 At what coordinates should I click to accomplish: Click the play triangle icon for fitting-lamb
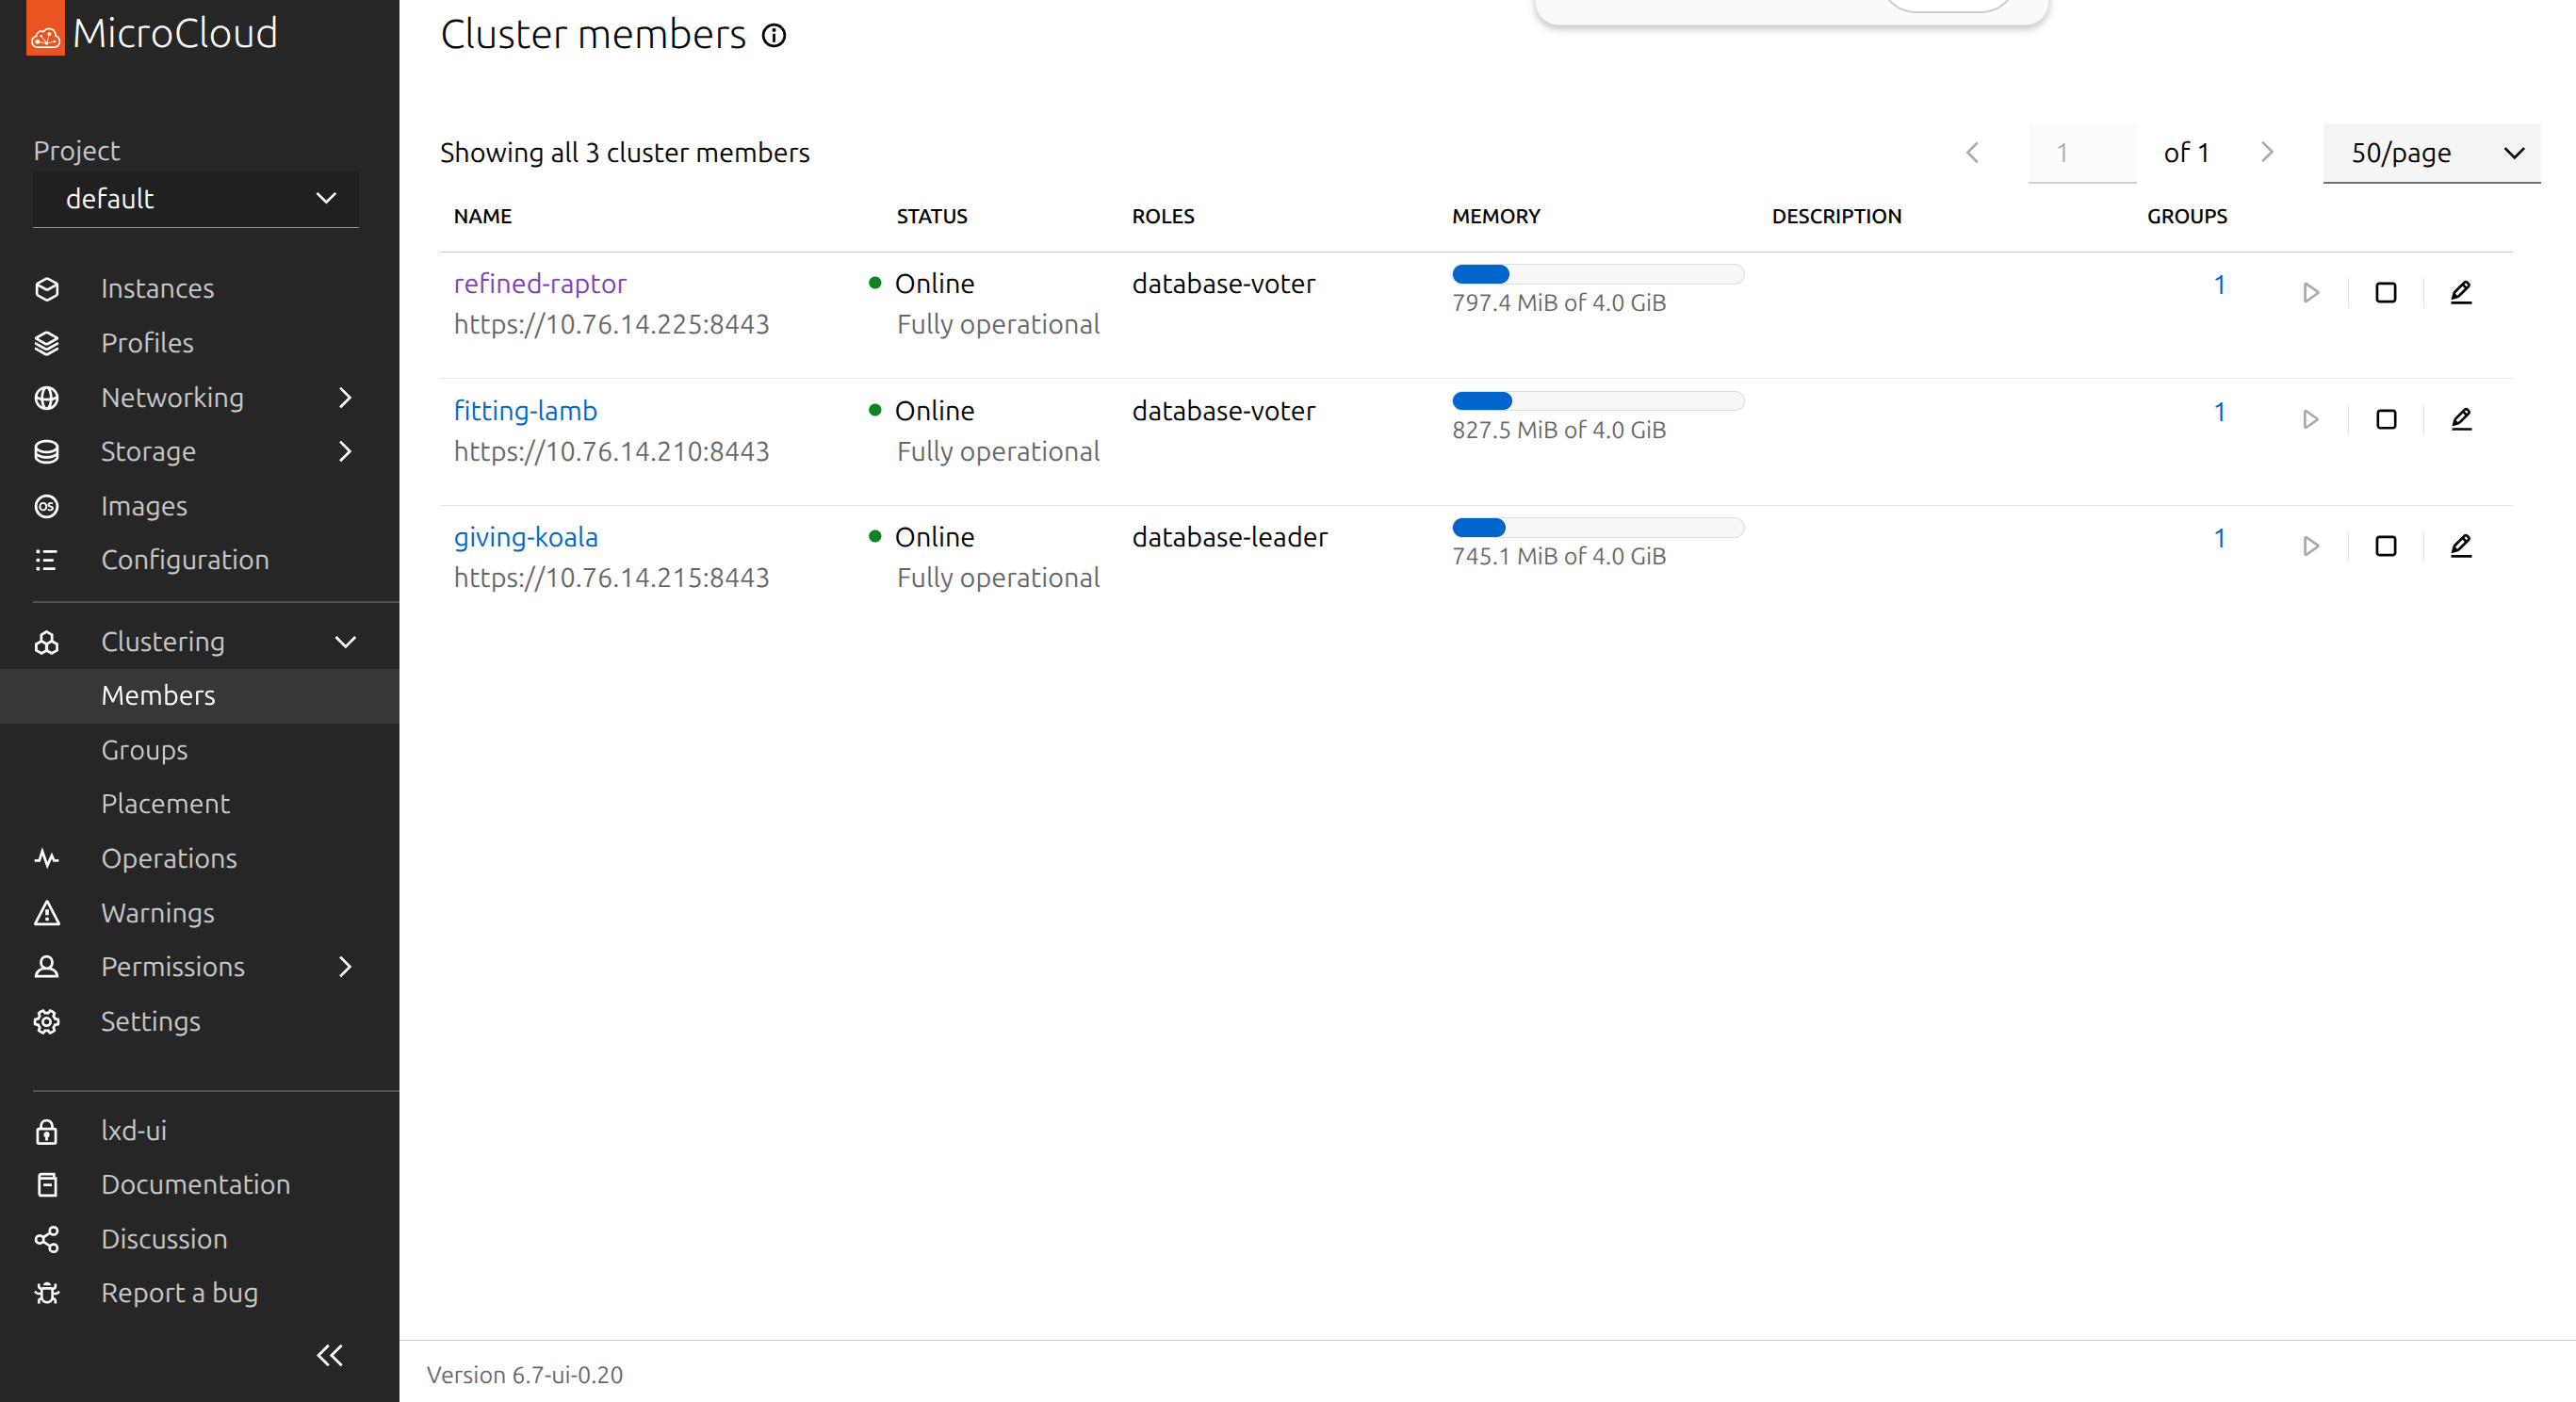click(2310, 419)
